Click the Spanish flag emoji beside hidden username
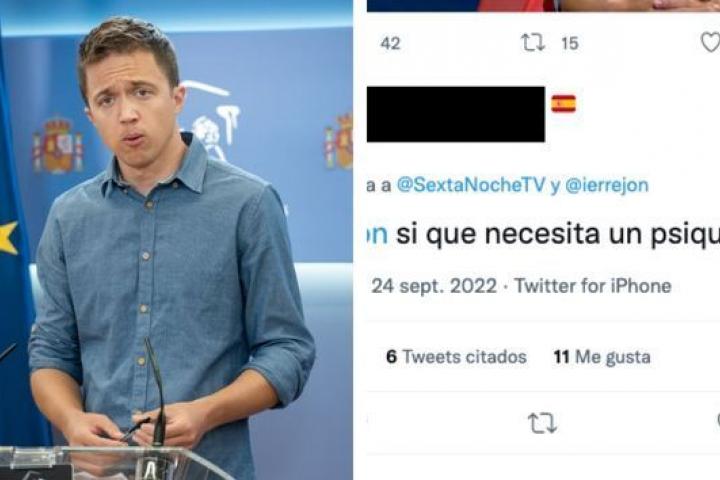The image size is (720, 480). click(563, 104)
